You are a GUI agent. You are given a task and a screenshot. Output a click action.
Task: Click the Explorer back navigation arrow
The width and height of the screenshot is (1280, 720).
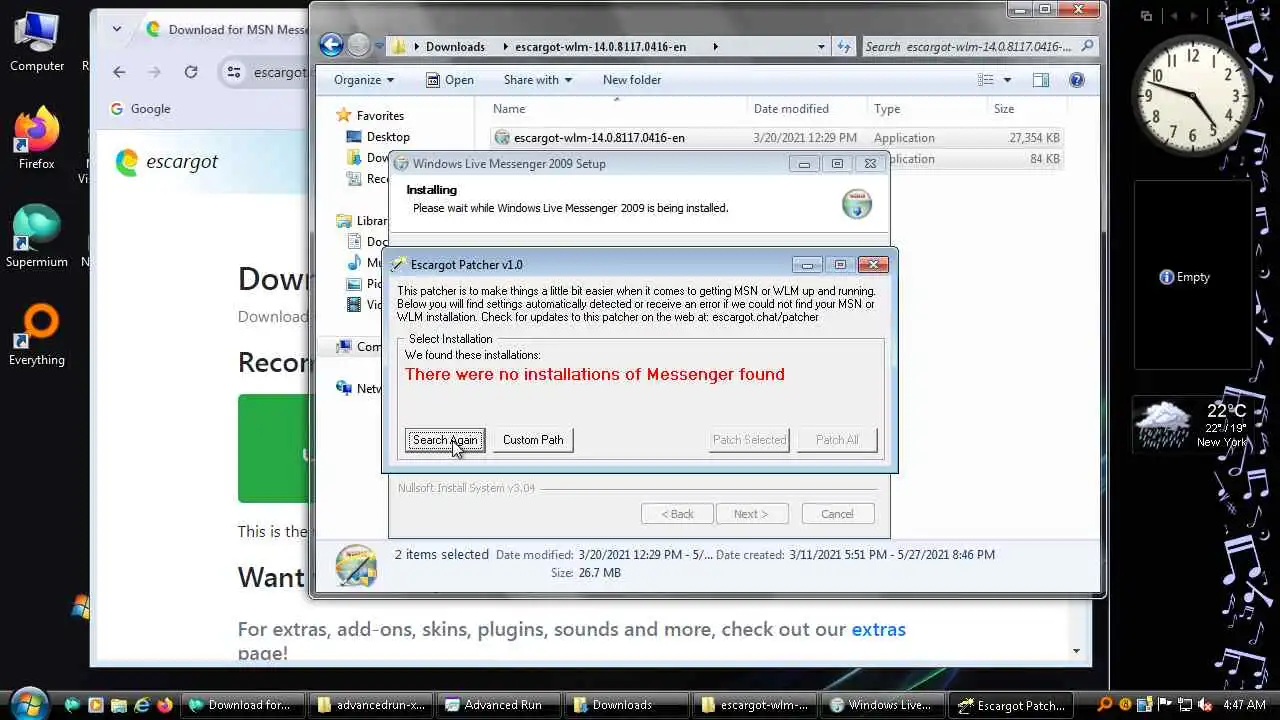[x=331, y=45]
